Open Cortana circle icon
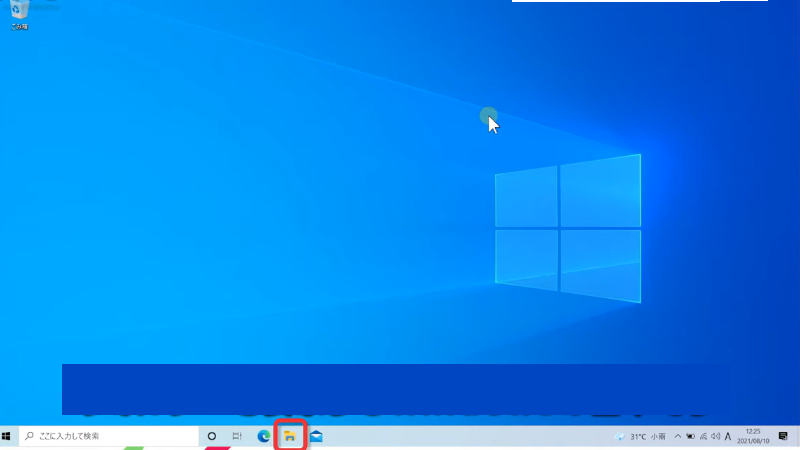800x450 pixels. tap(212, 436)
